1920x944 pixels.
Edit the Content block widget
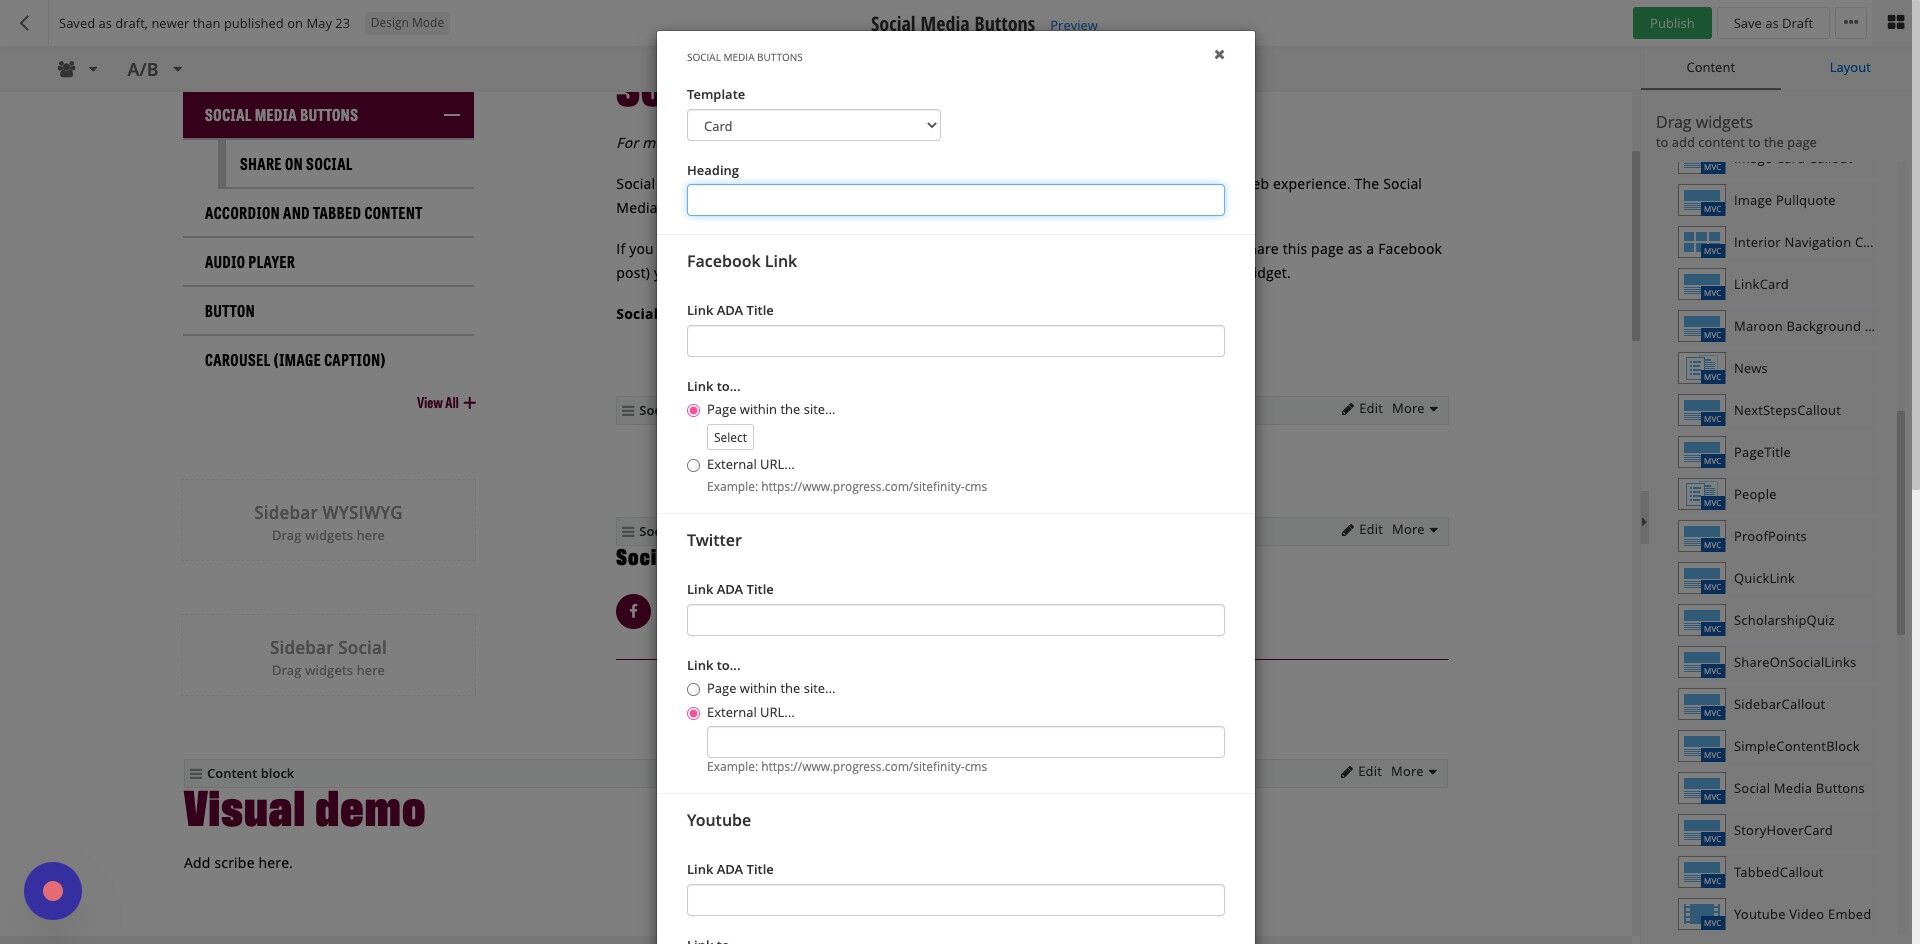1361,772
